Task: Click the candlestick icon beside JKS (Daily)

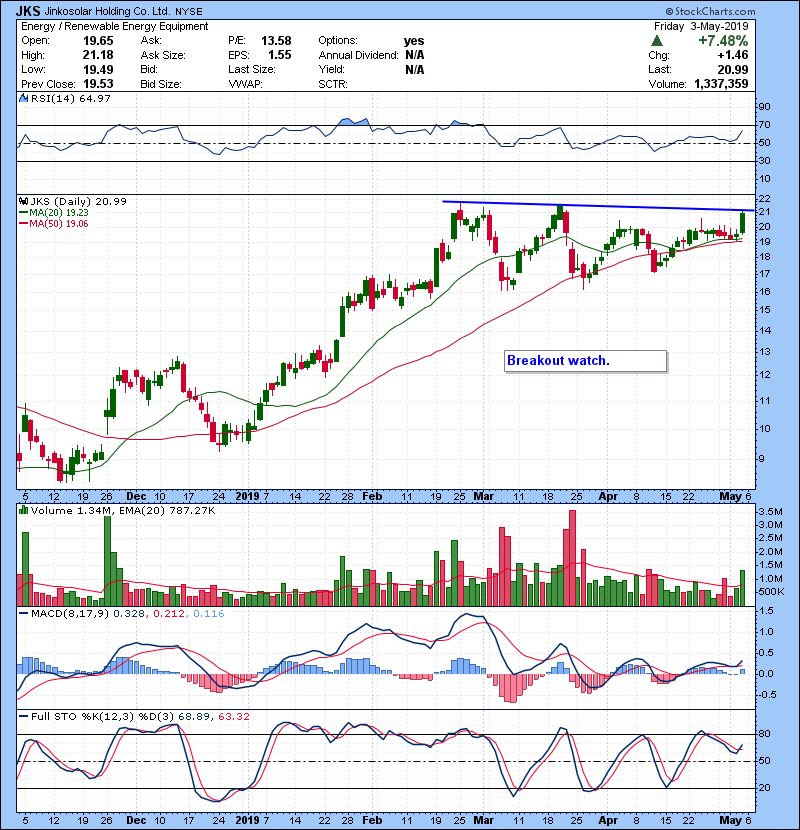Action: pyautogui.click(x=23, y=201)
